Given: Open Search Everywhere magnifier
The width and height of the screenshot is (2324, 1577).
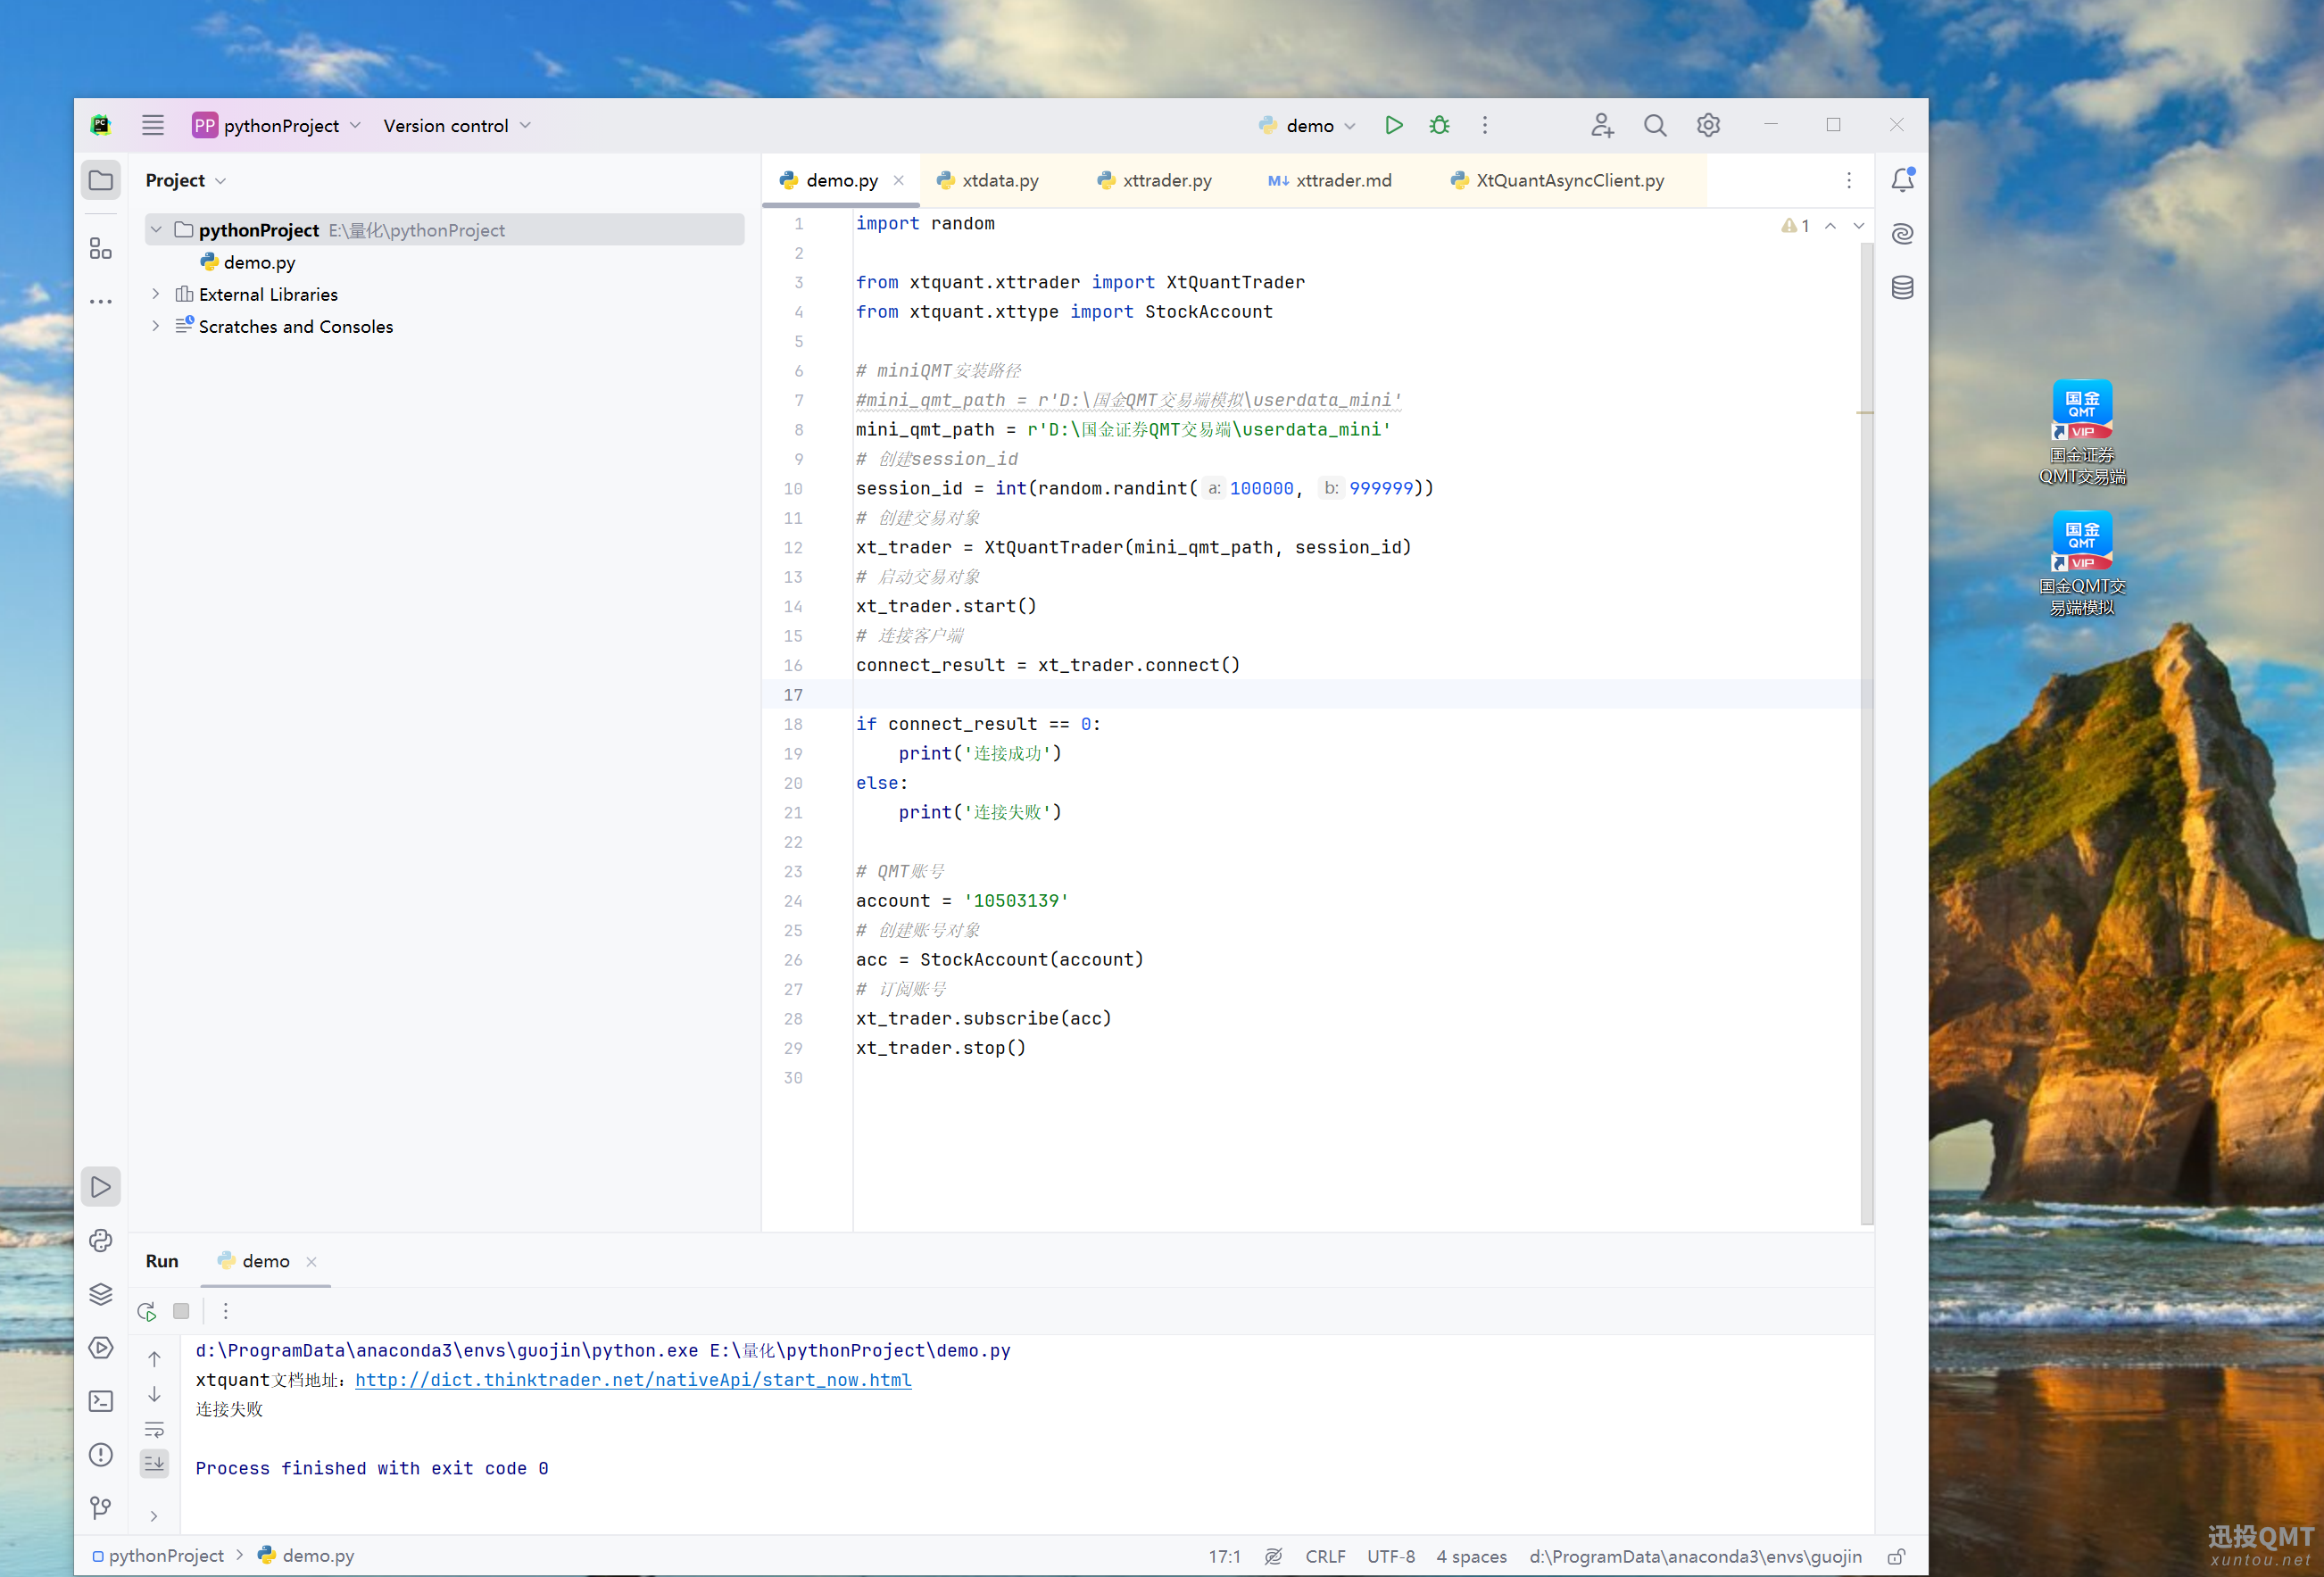Looking at the screenshot, I should point(1655,125).
